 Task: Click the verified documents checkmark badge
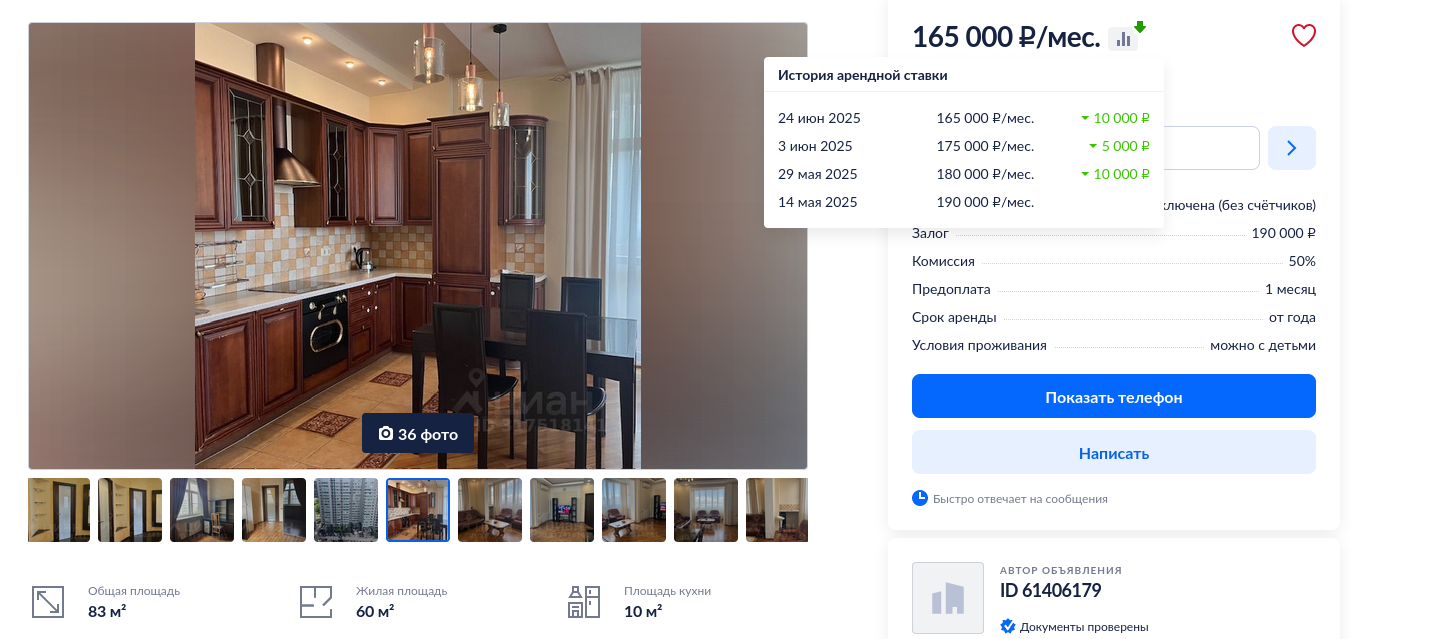tap(1008, 627)
